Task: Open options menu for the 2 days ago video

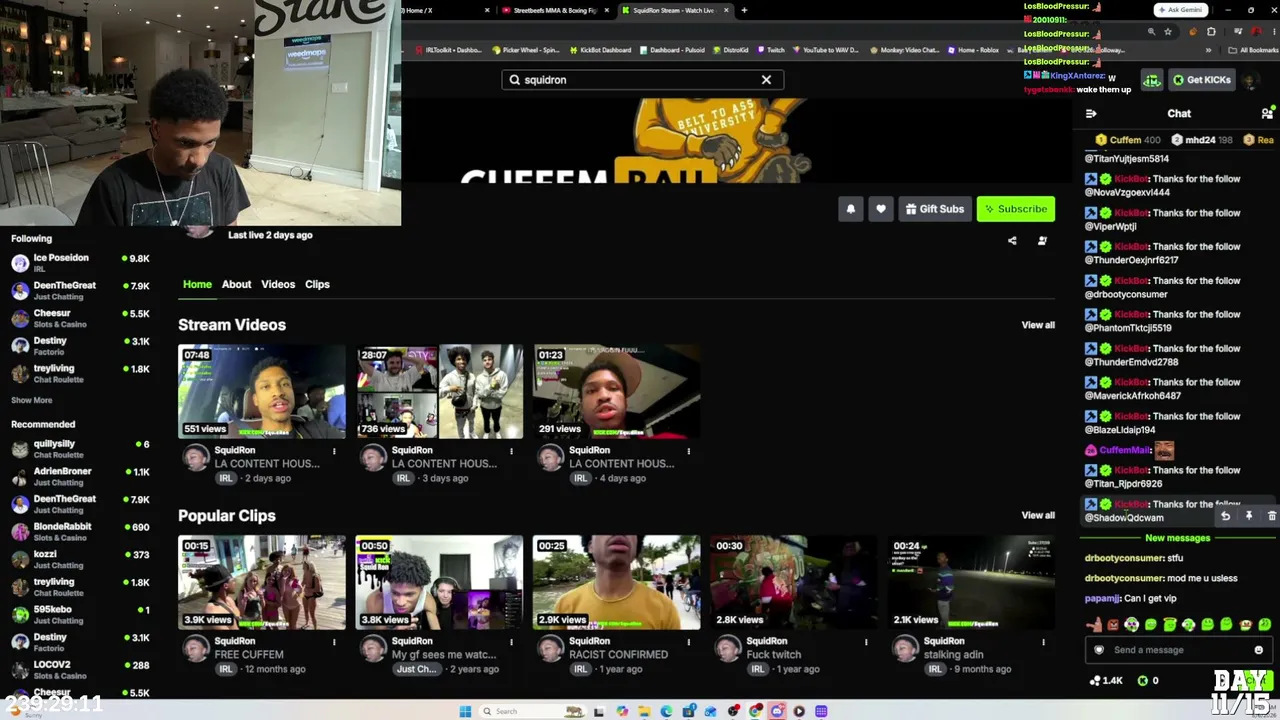Action: 334,451
